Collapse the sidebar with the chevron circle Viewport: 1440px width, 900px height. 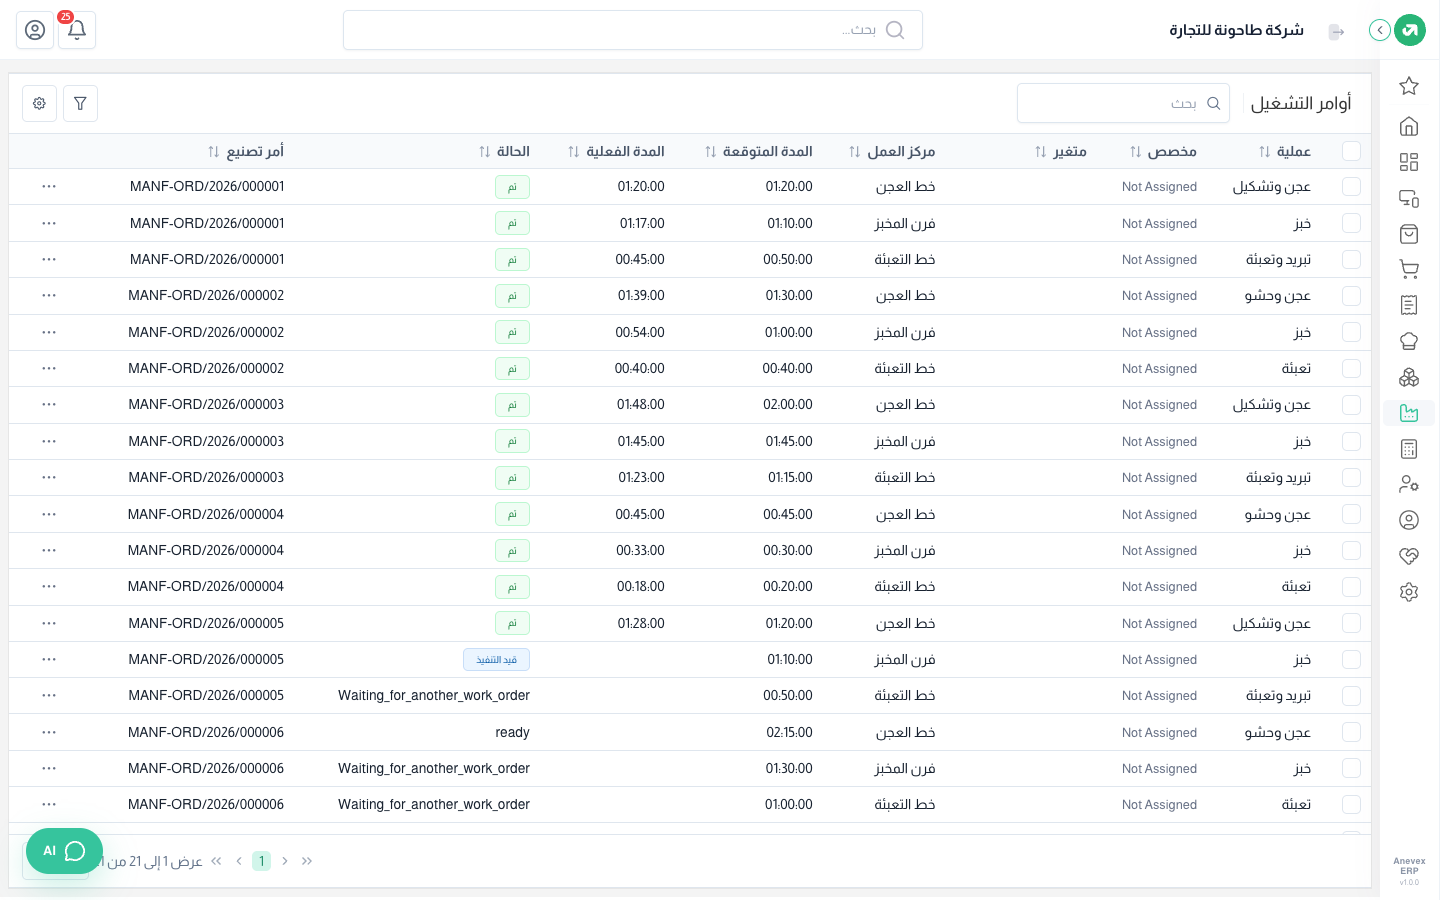(x=1380, y=30)
